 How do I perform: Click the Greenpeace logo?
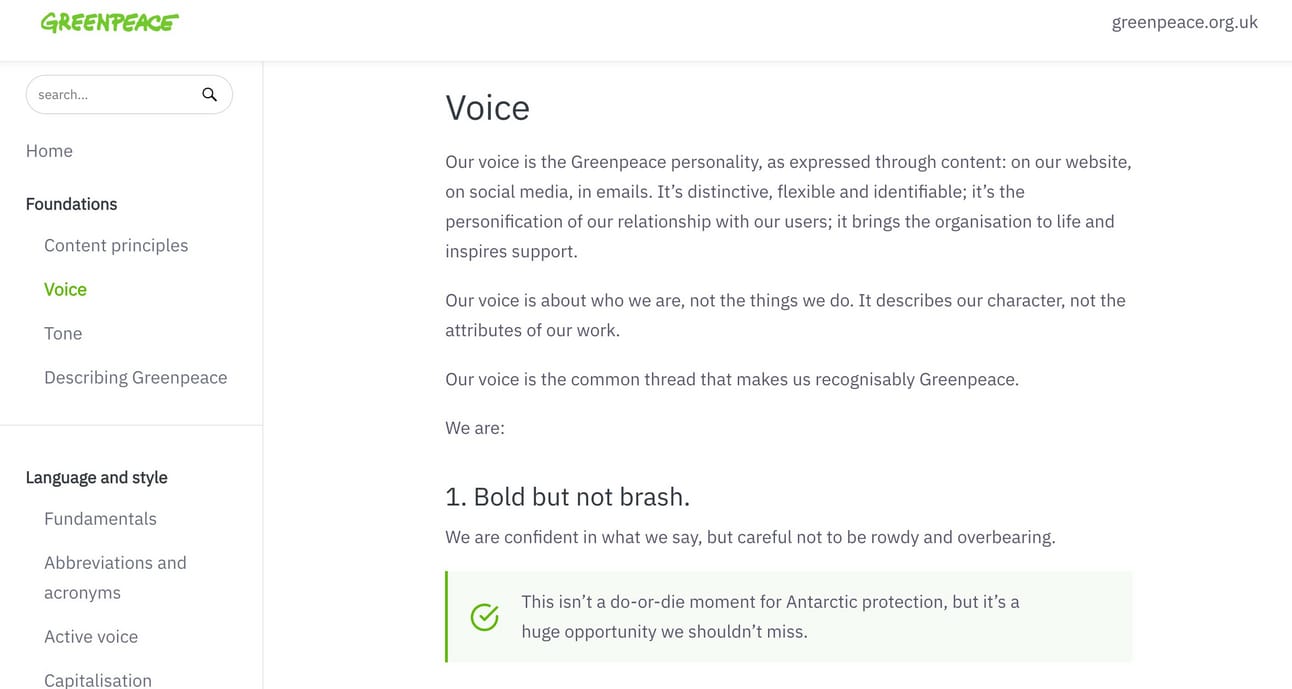coord(110,22)
